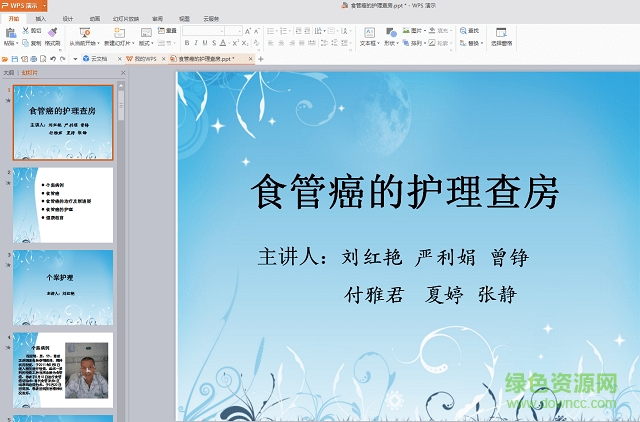Switch to the 设计 (Design) ribbon tab
640x422 pixels.
[68, 19]
